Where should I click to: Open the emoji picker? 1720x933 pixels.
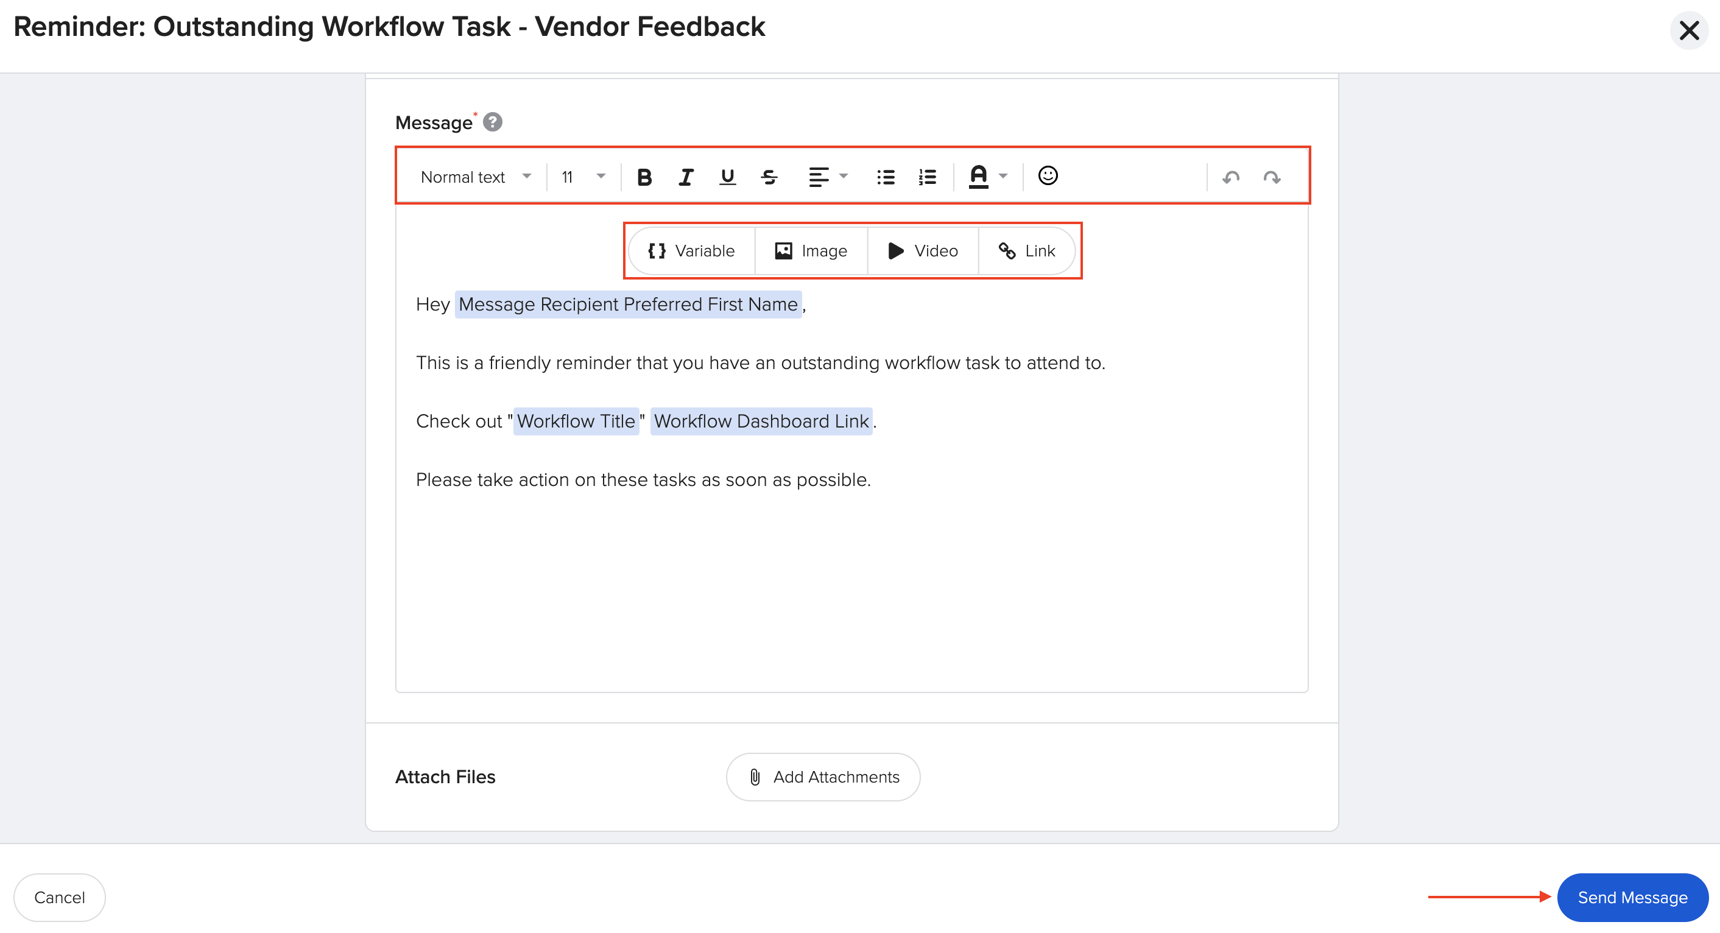coord(1047,176)
